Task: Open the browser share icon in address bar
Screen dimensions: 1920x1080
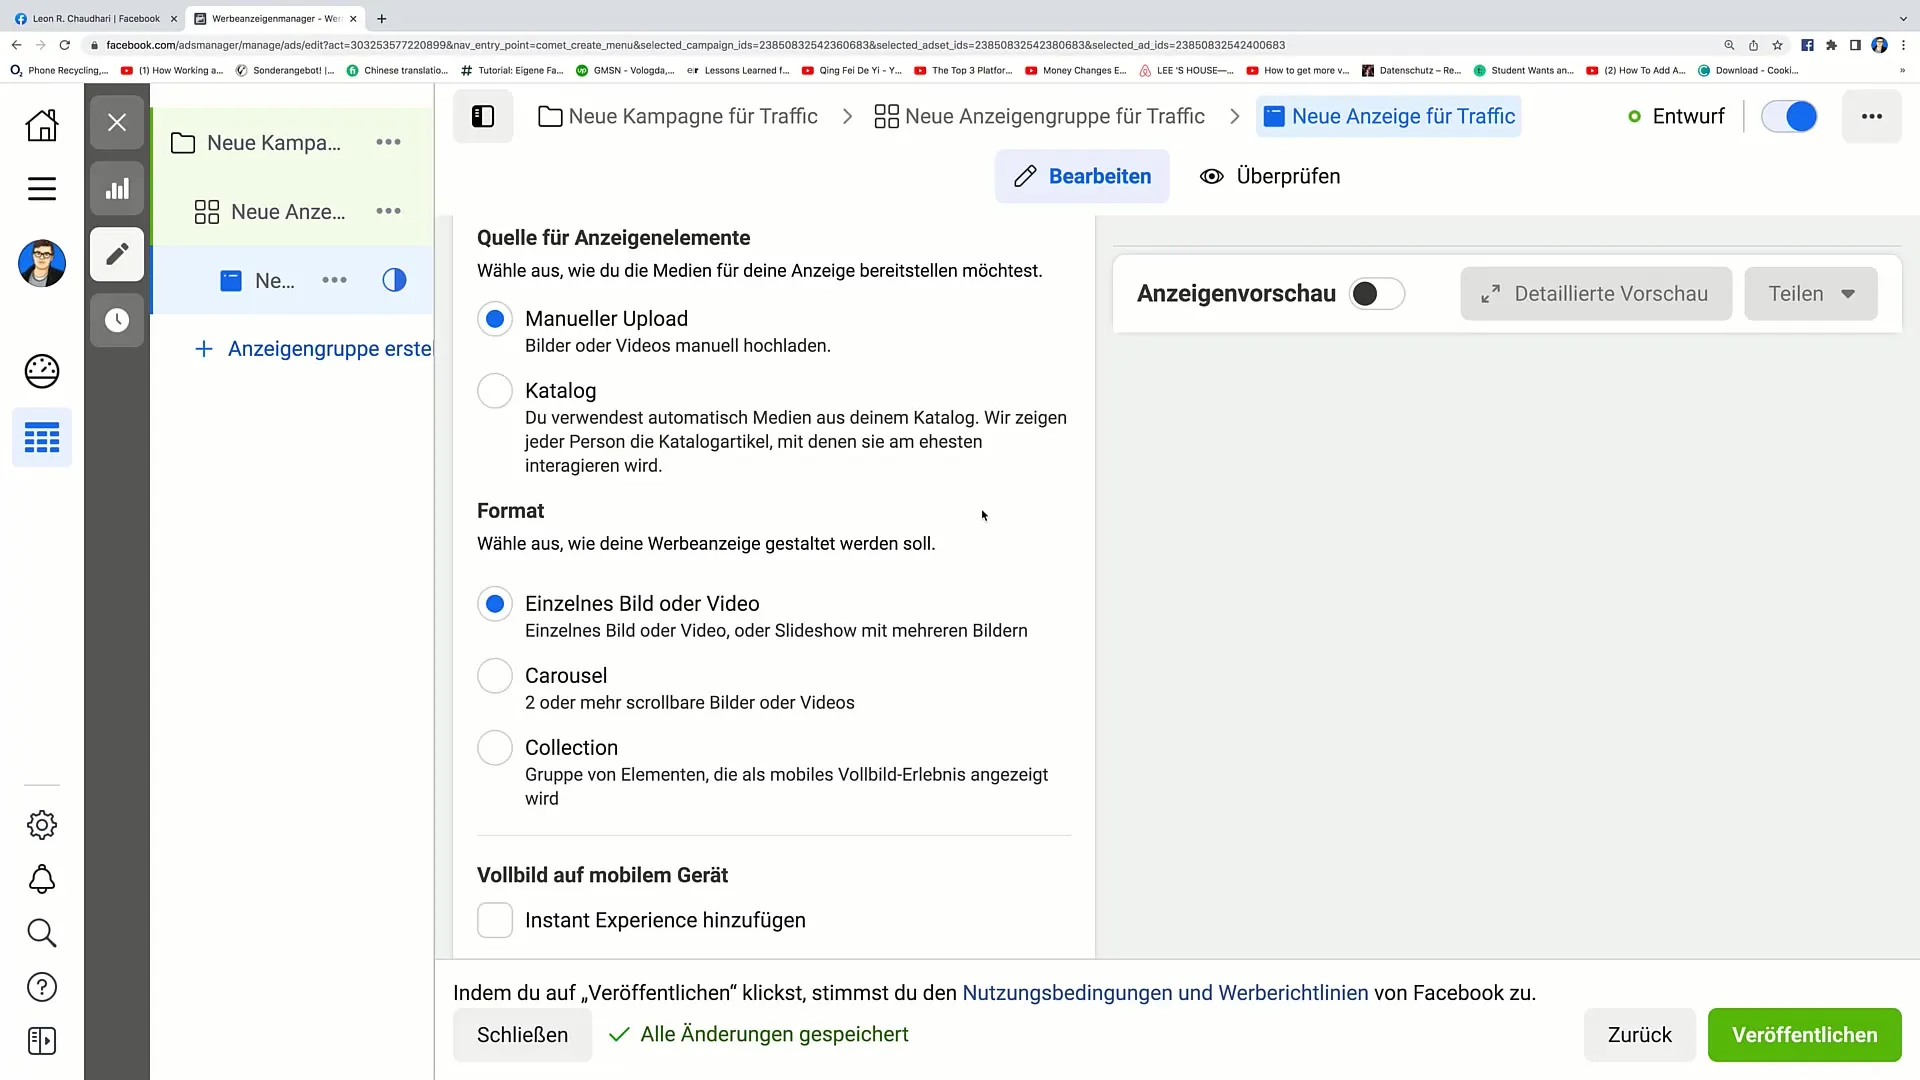Action: [1753, 45]
